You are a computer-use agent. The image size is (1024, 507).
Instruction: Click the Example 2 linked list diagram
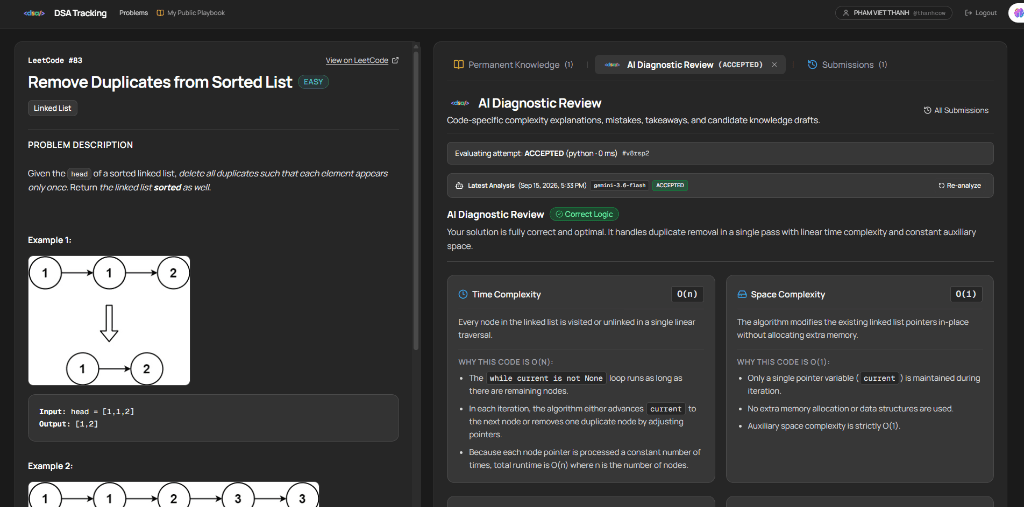click(173, 495)
